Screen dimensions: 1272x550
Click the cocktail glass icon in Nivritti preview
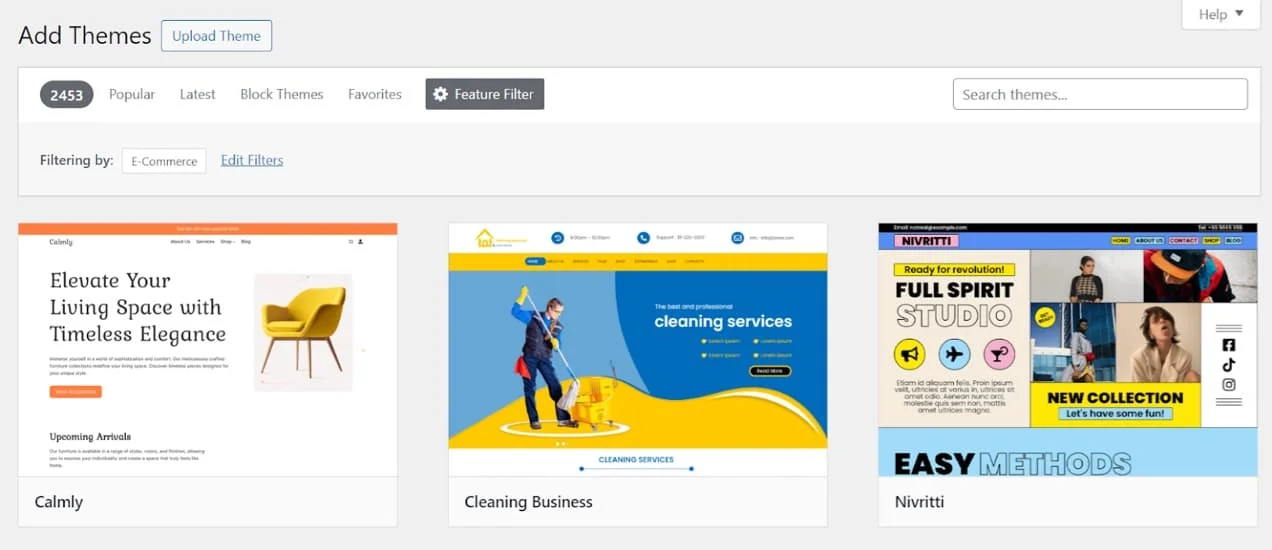[999, 354]
